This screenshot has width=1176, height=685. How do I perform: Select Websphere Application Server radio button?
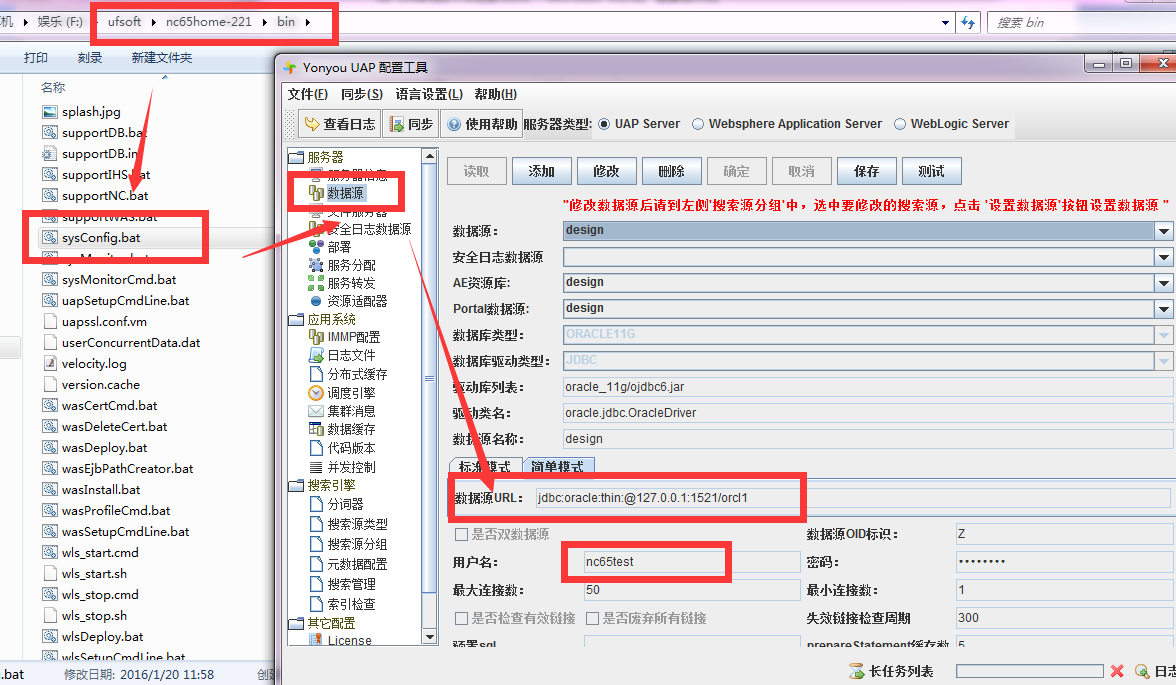click(x=698, y=125)
